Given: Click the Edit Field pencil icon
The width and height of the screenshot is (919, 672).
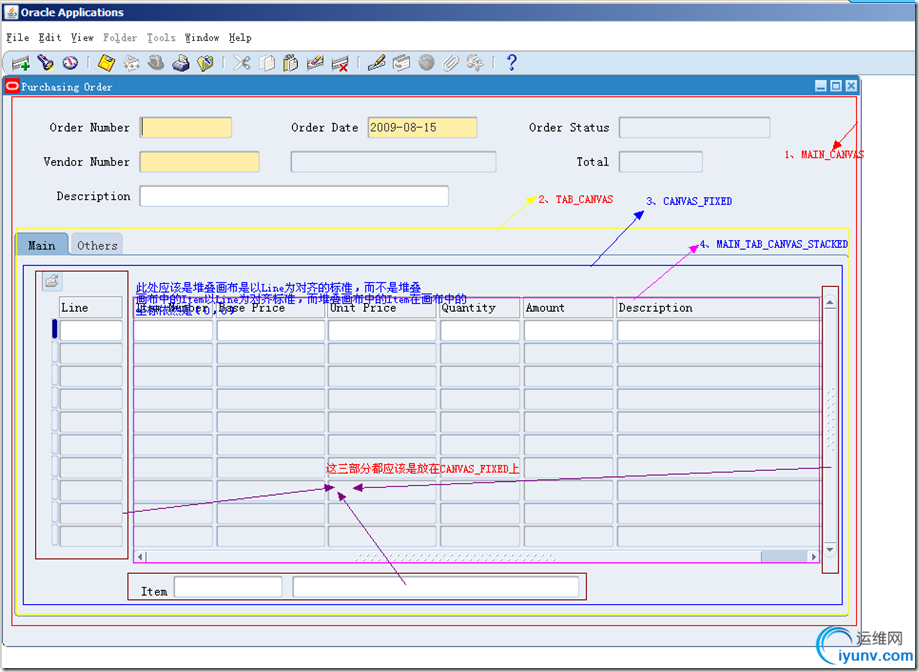Looking at the screenshot, I should (376, 63).
